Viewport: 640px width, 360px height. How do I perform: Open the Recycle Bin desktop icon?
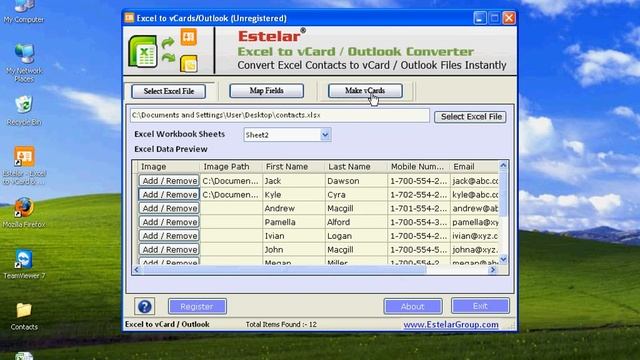(24, 111)
